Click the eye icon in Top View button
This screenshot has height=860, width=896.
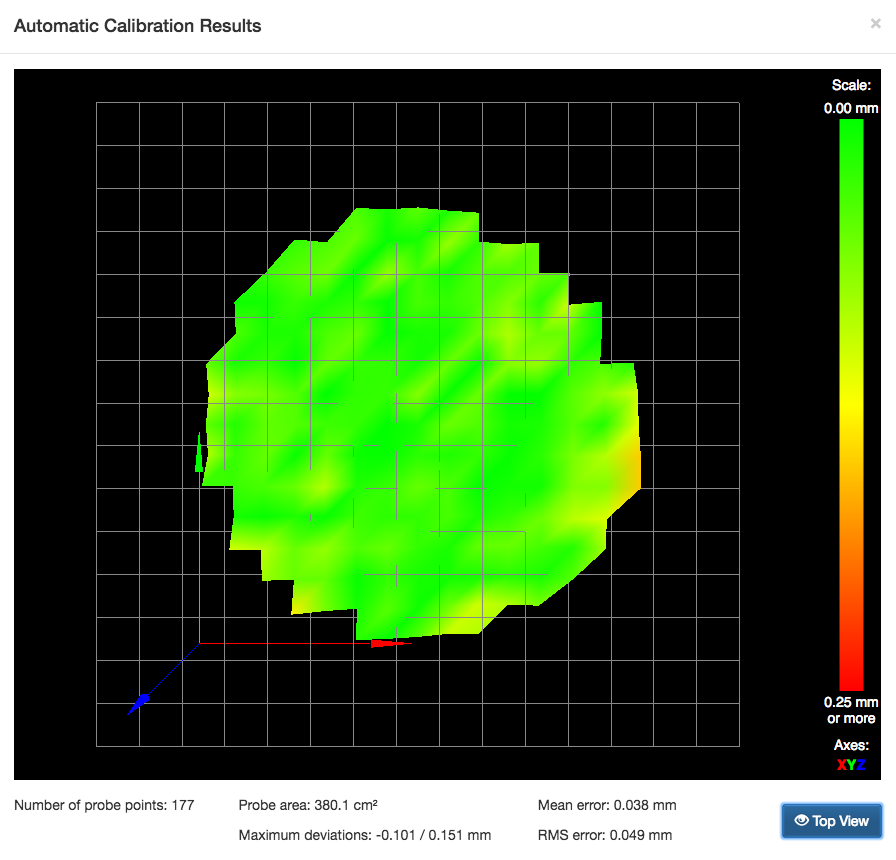[x=801, y=821]
